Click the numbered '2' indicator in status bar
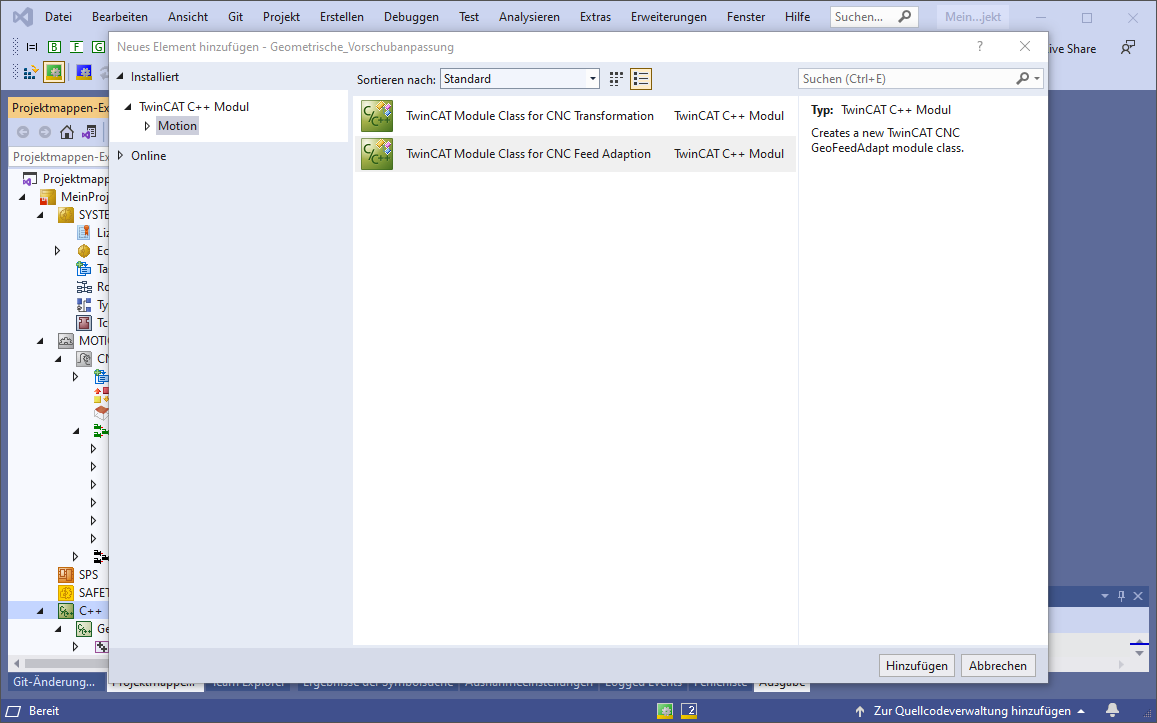Screen dimensions: 1157x723 coord(688,710)
